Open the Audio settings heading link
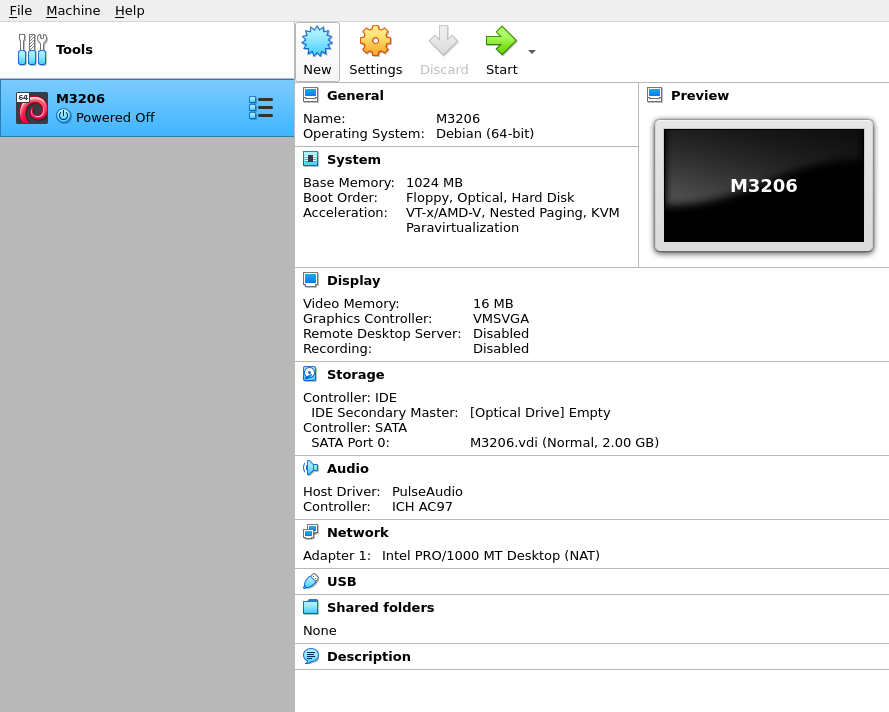Screen dimensions: 889x712 tap(348, 468)
